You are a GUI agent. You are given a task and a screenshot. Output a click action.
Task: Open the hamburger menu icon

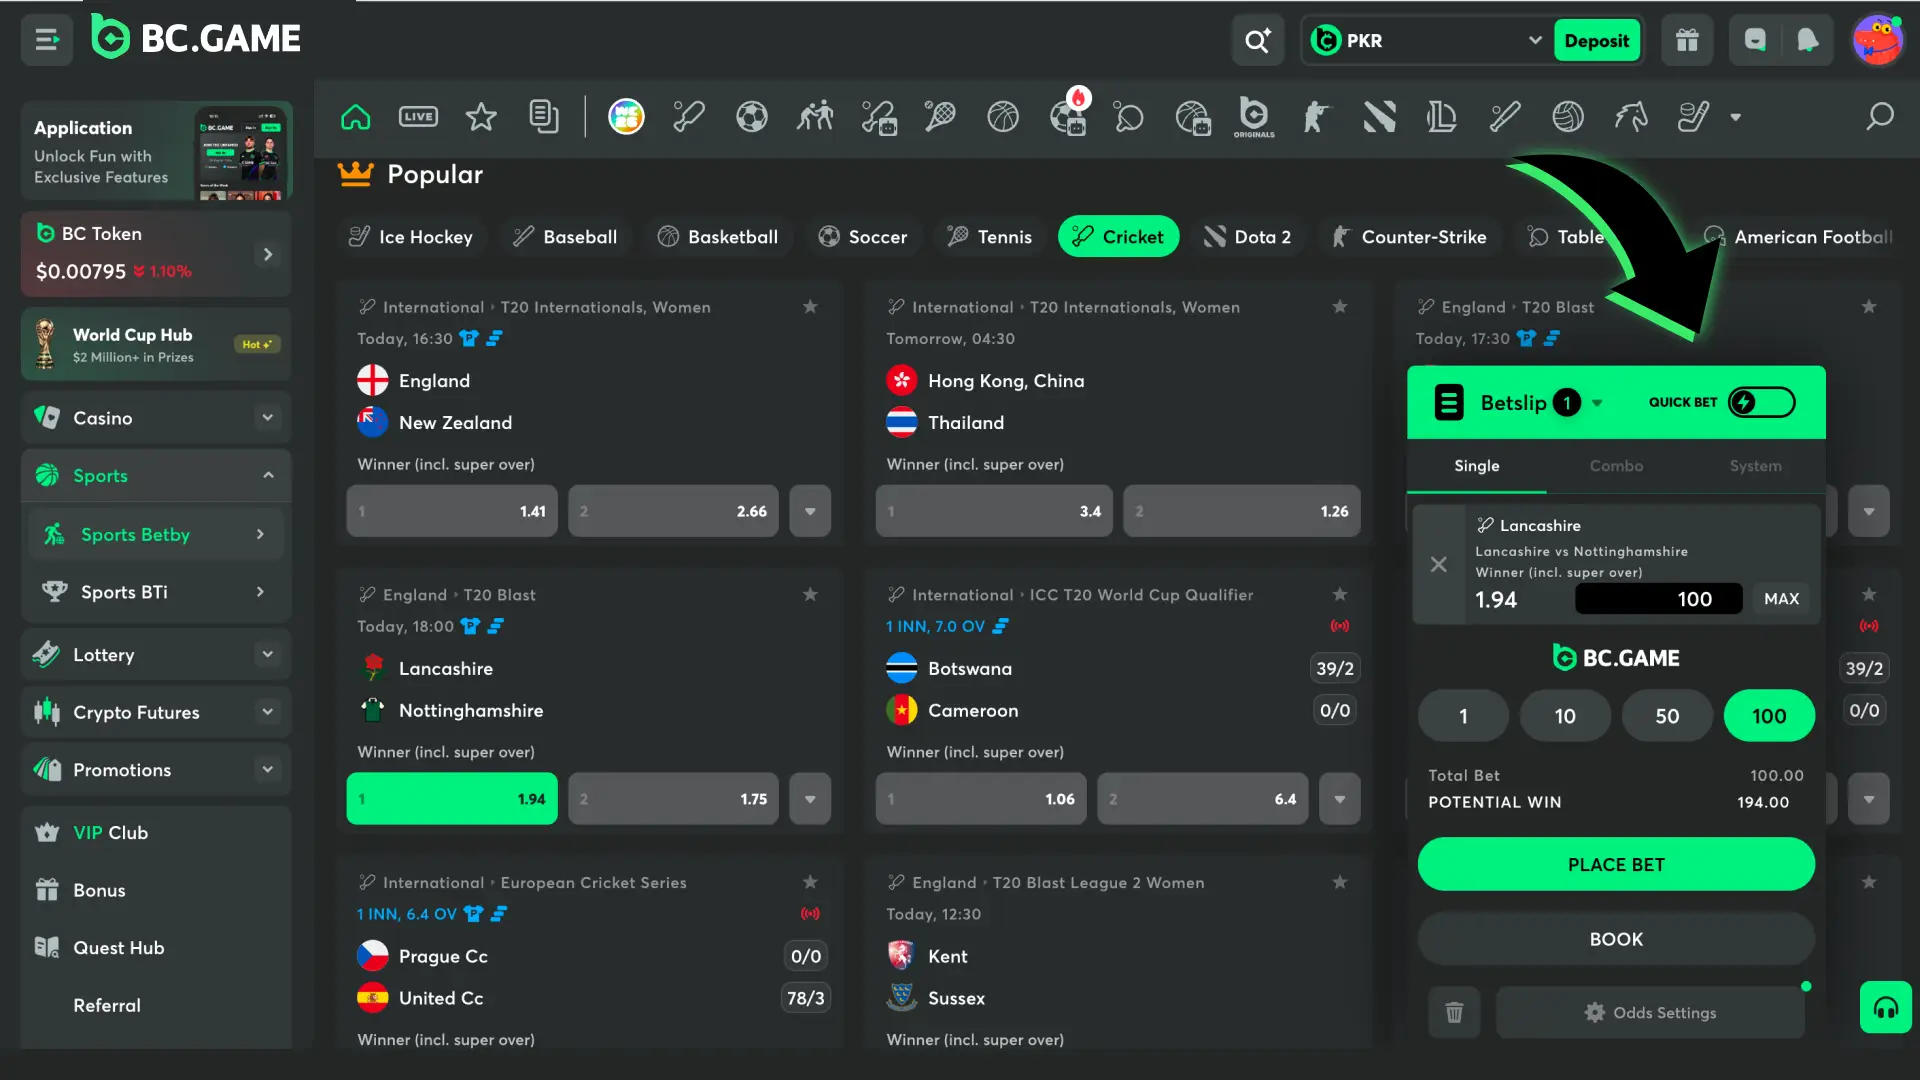pyautogui.click(x=47, y=40)
